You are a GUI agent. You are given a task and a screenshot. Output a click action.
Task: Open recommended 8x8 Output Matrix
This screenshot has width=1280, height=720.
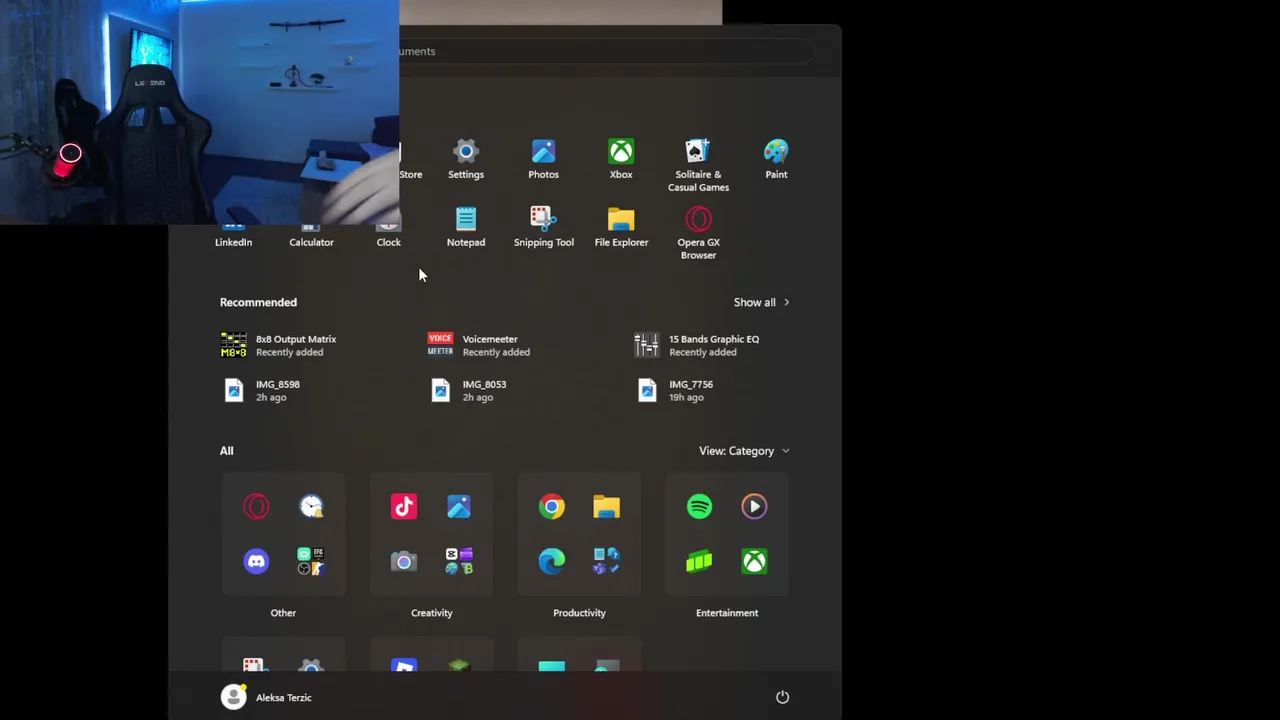(x=279, y=345)
